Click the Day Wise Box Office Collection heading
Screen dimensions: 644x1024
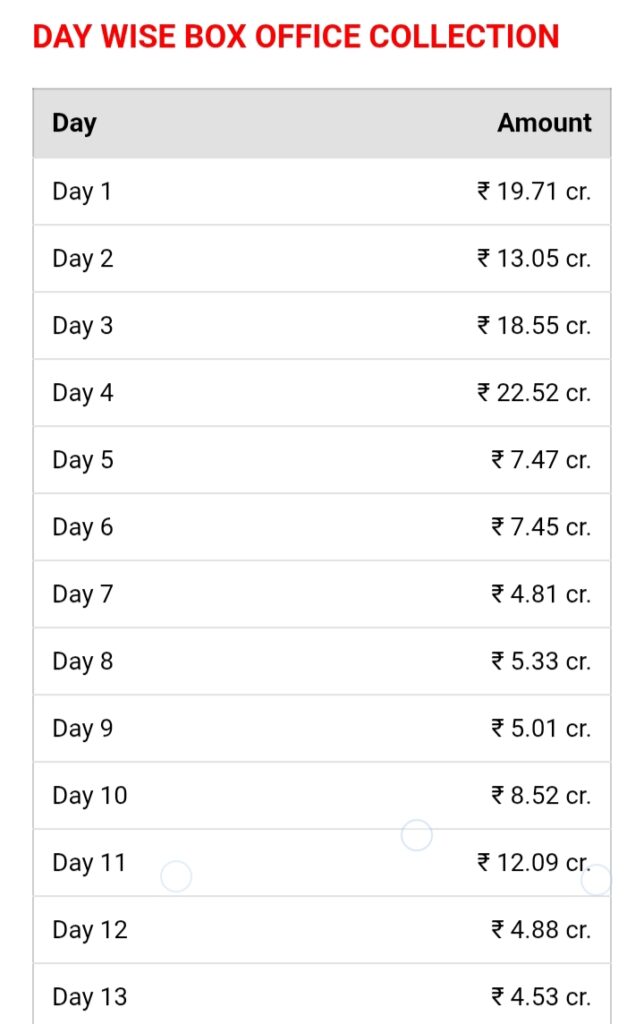point(296,37)
